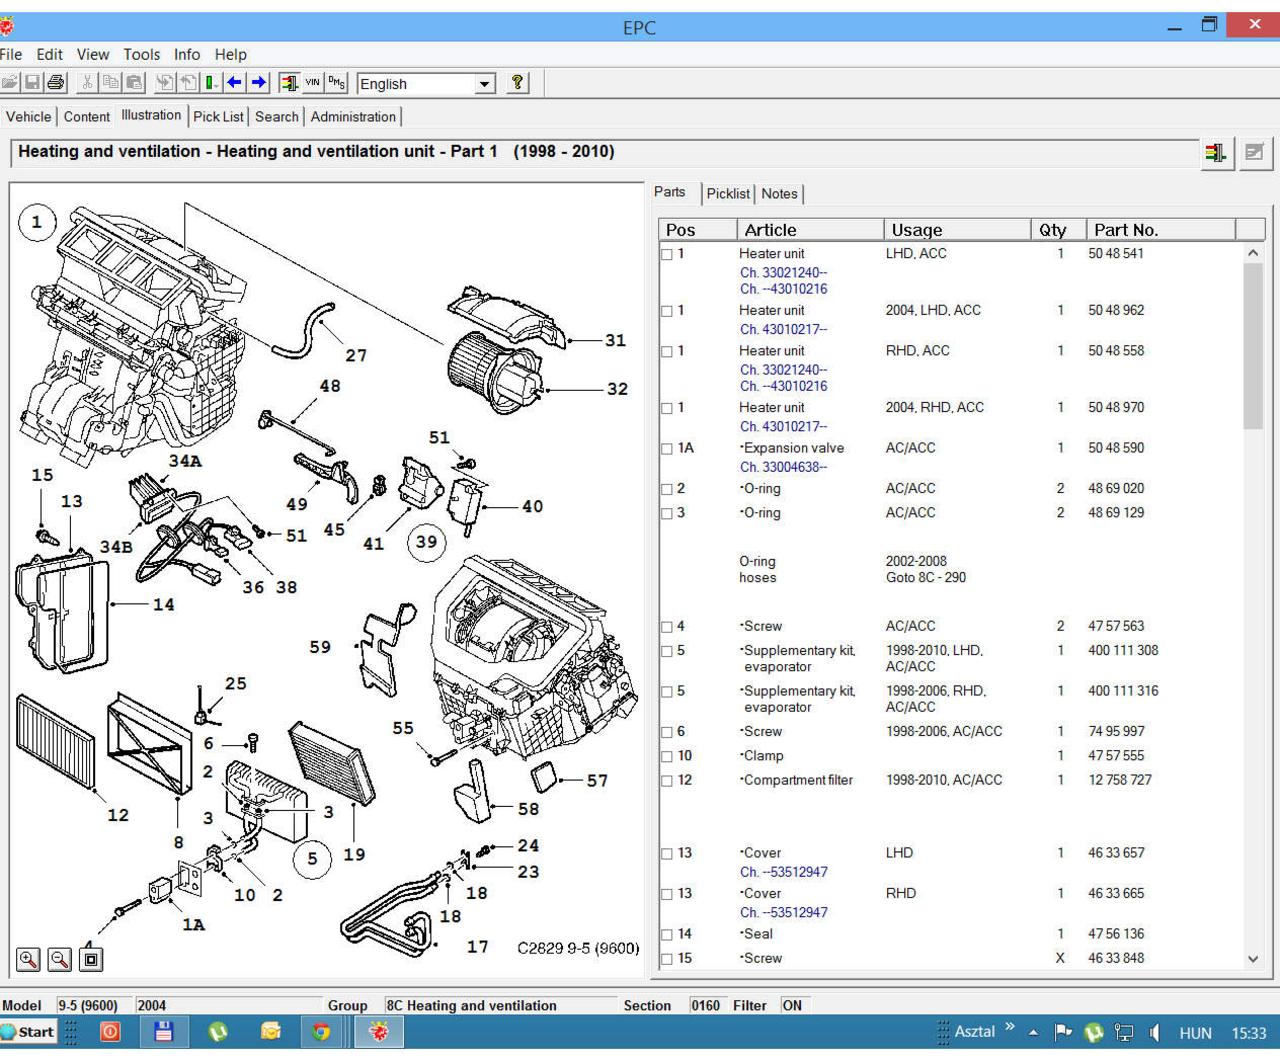Open the Tools menu
The image size is (1280, 1061).
coord(142,54)
